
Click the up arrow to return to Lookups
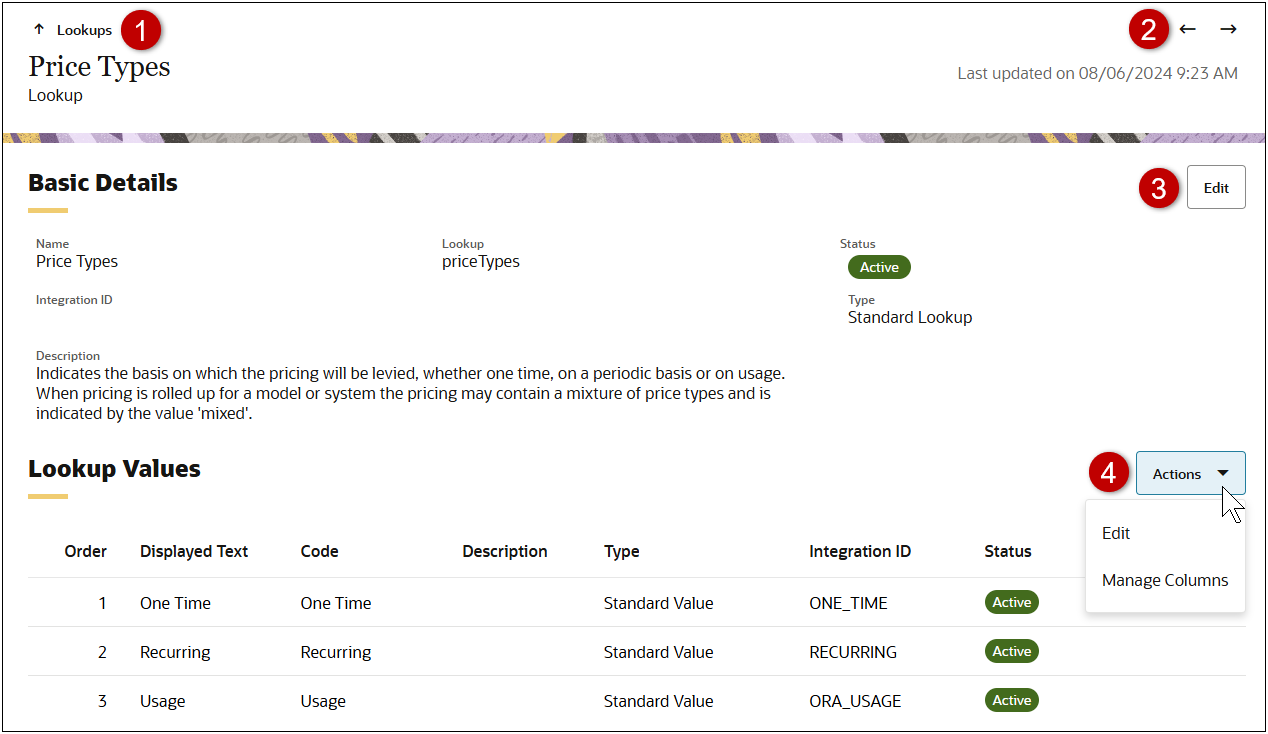(38, 29)
